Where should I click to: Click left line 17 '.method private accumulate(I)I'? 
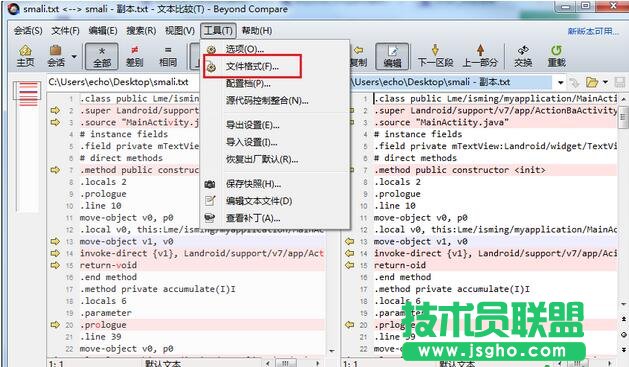157,289
